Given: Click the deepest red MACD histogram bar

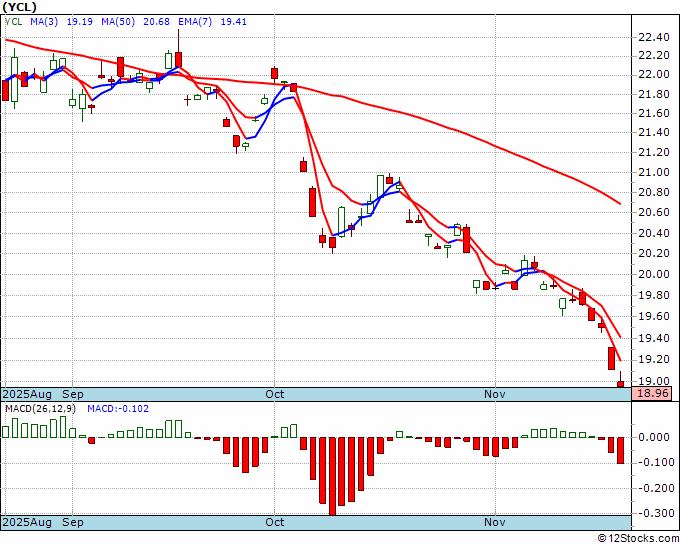Looking at the screenshot, I should click(332, 476).
